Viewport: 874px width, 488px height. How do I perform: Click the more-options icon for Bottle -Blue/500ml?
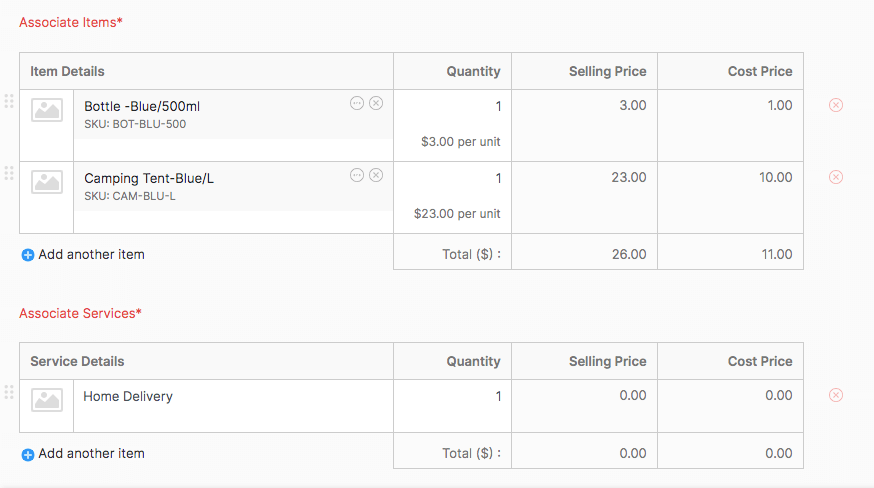click(x=357, y=103)
